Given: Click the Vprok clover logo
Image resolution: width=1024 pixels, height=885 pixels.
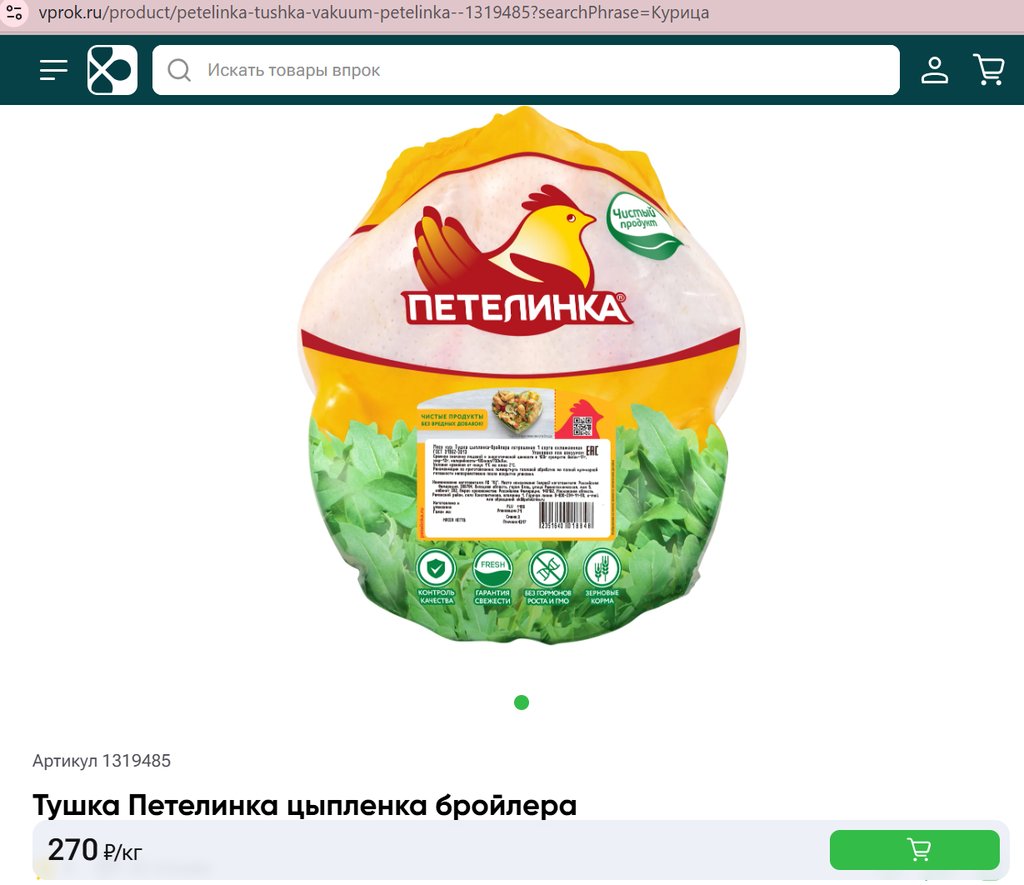Looking at the screenshot, I should 112,70.
